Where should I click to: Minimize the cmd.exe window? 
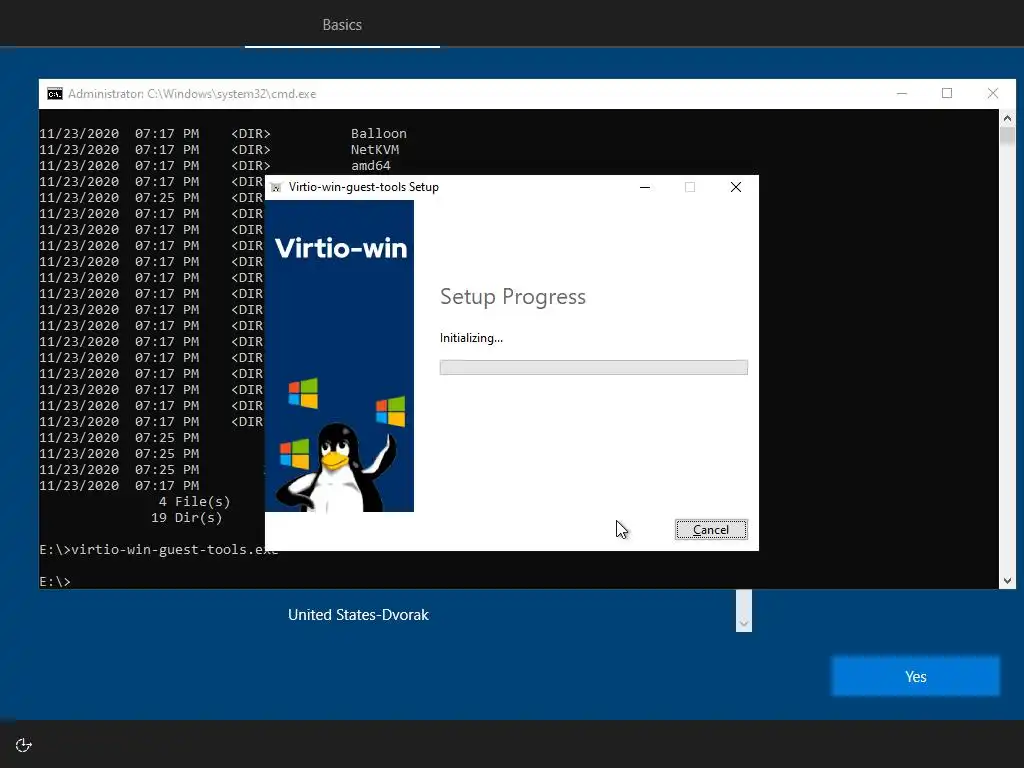click(902, 94)
